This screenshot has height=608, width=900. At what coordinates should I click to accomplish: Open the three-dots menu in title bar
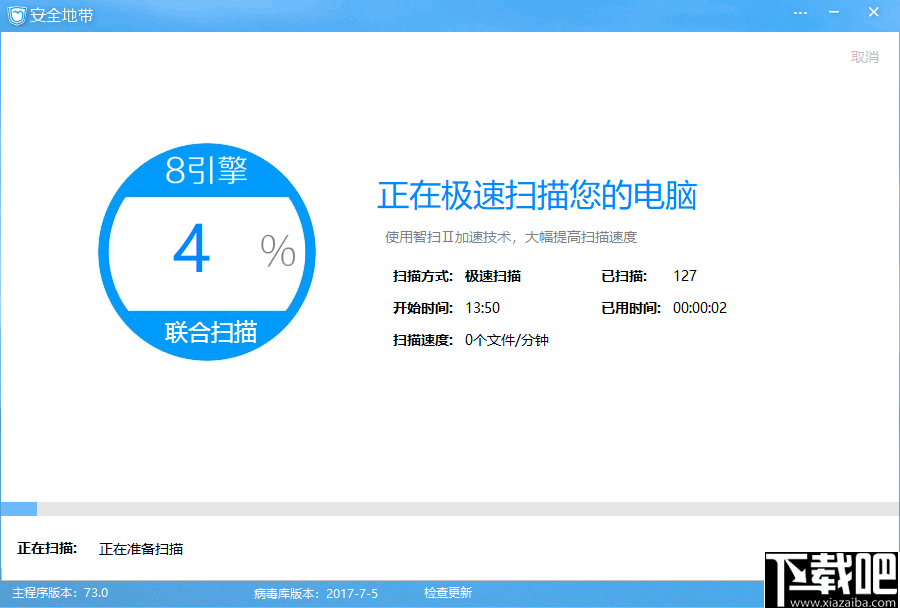click(x=800, y=13)
